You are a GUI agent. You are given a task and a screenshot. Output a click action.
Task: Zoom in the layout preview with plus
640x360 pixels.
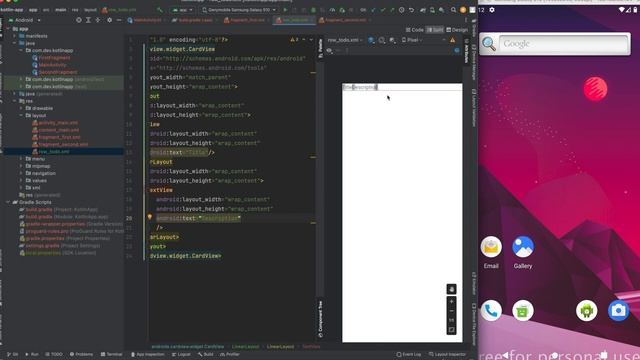point(451,301)
